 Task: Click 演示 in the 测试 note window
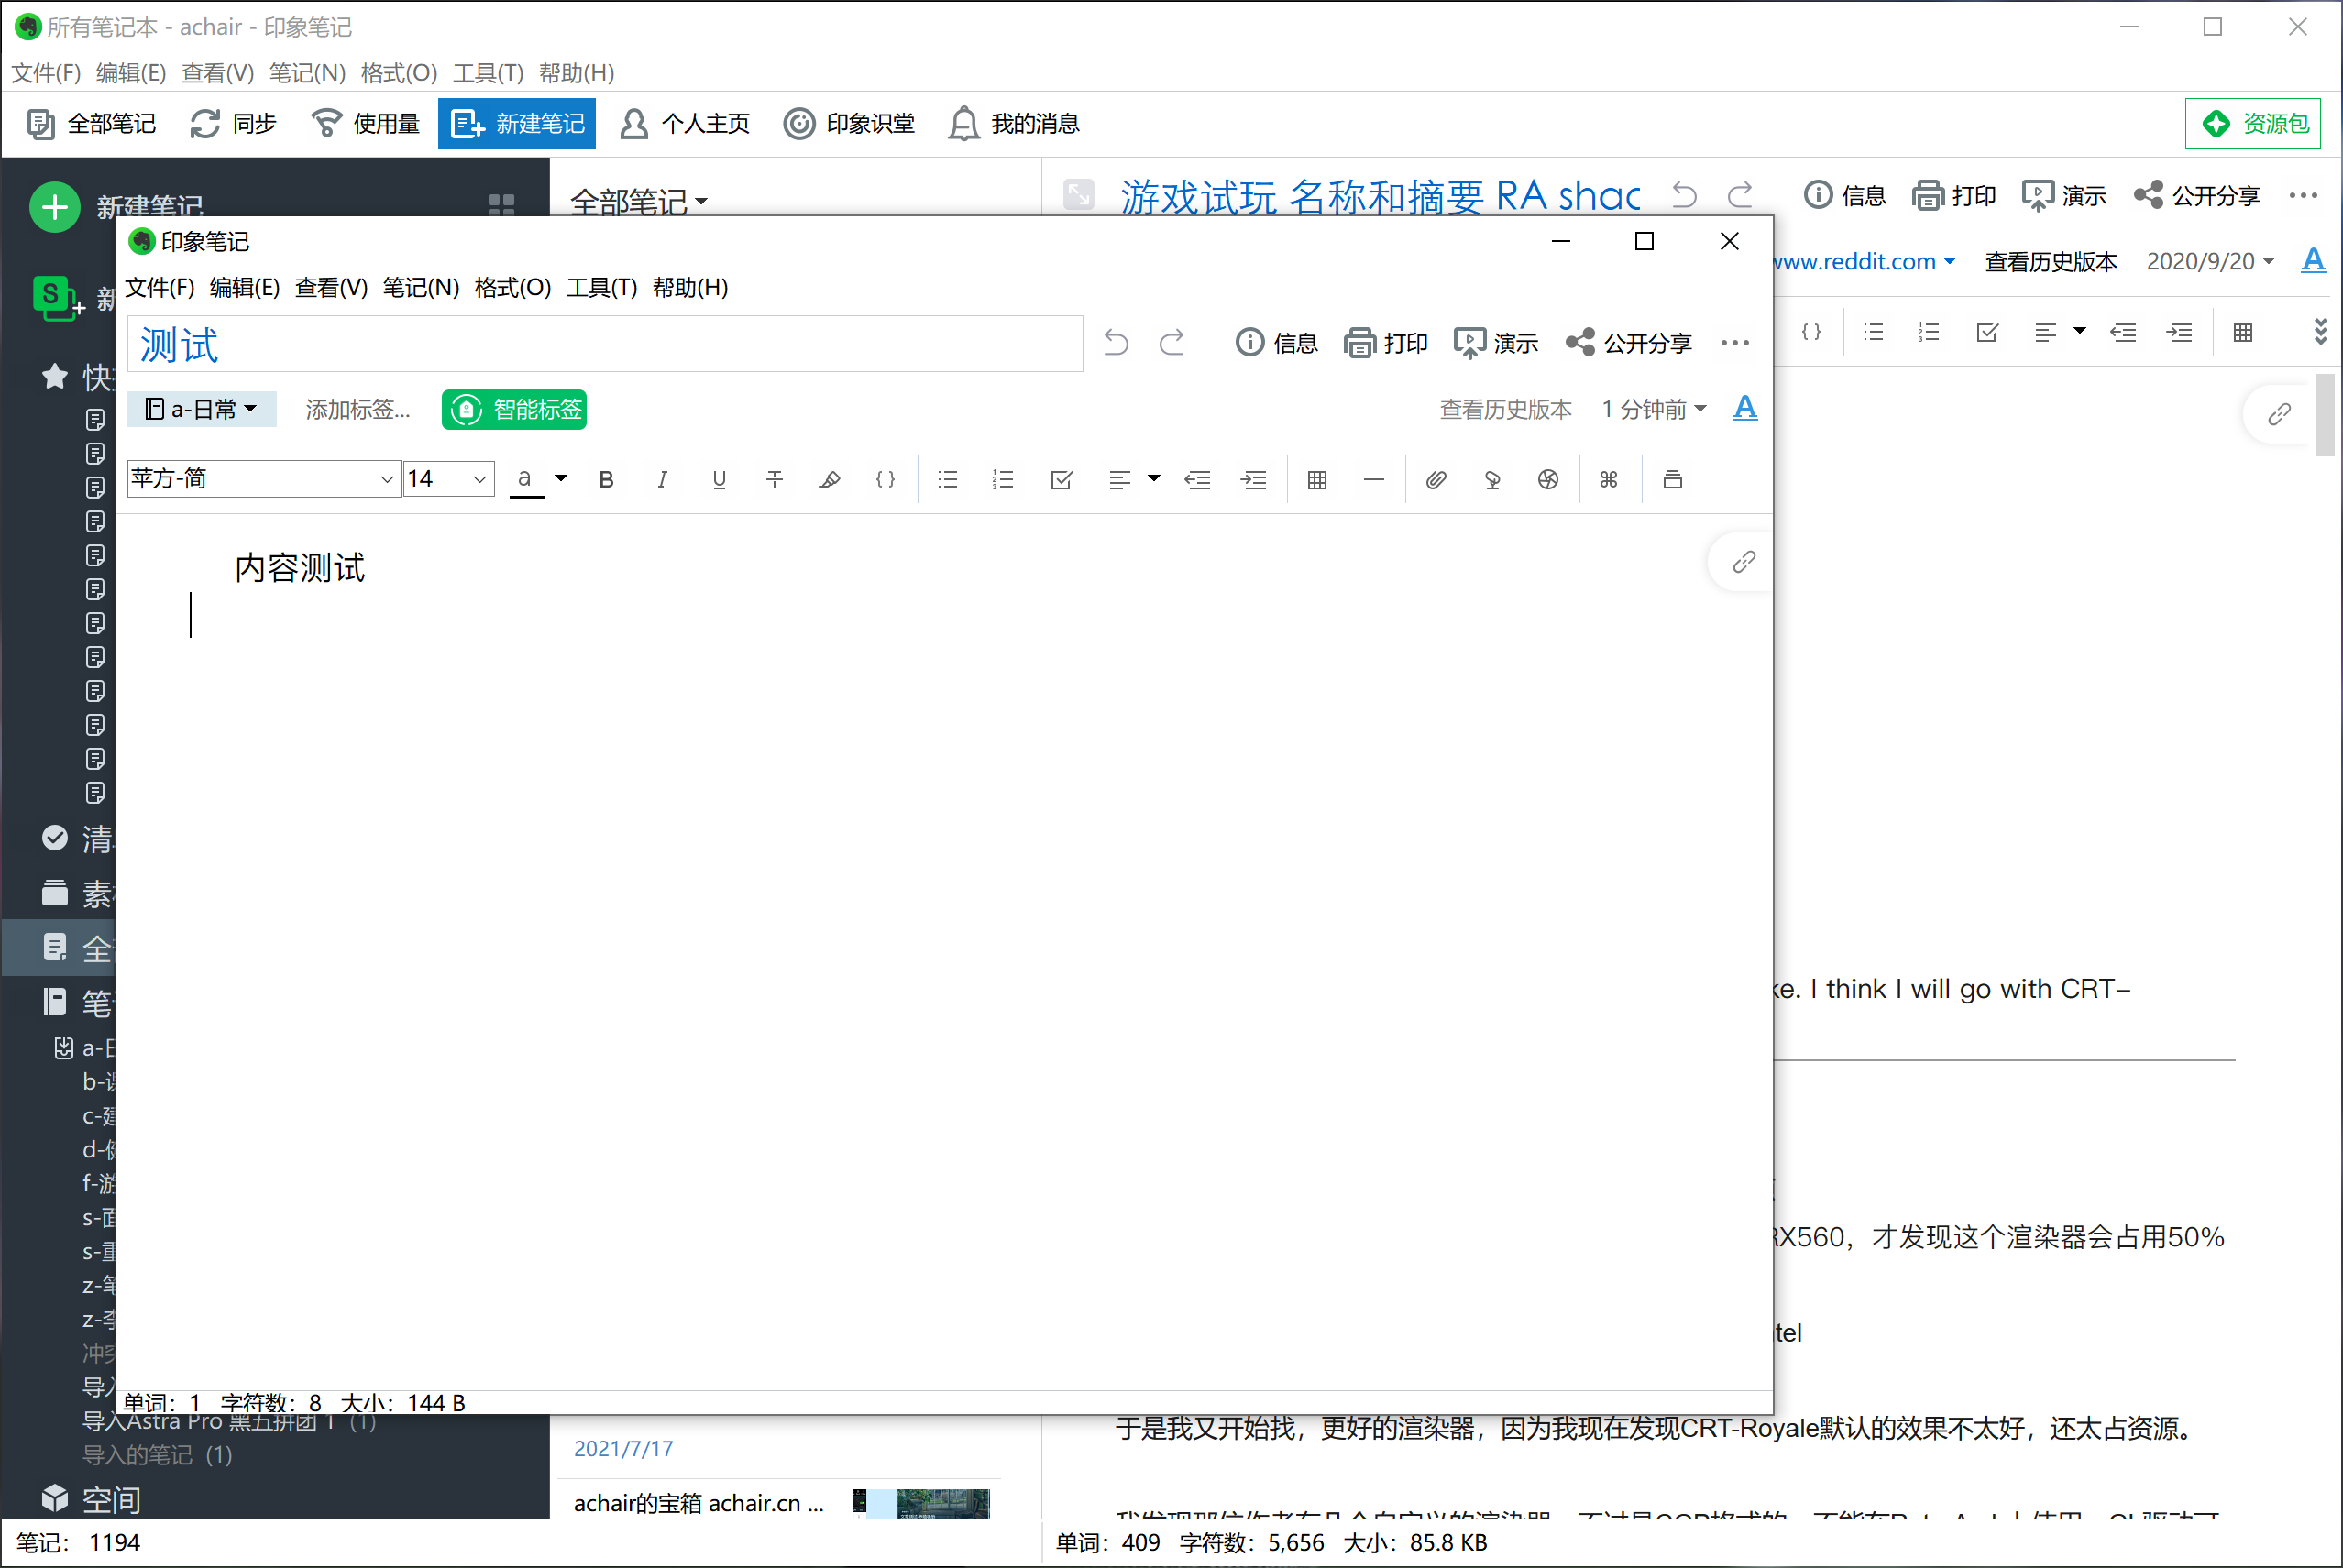(1496, 343)
